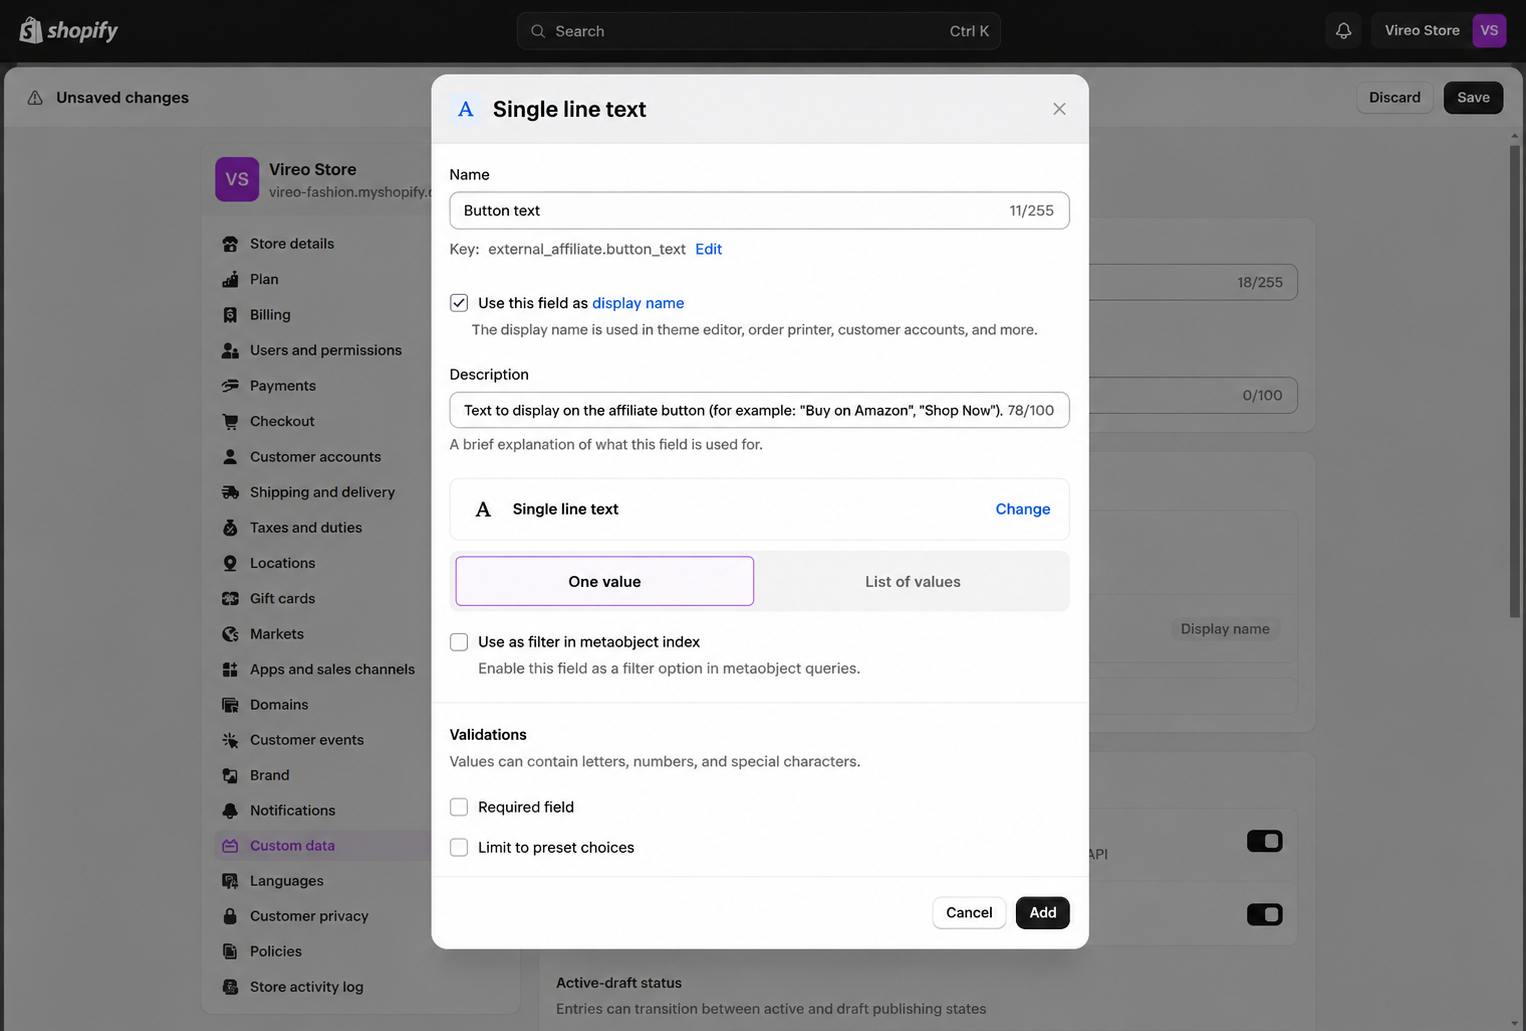Click the Display name badge
Image resolution: width=1526 pixels, height=1031 pixels.
point(1225,629)
